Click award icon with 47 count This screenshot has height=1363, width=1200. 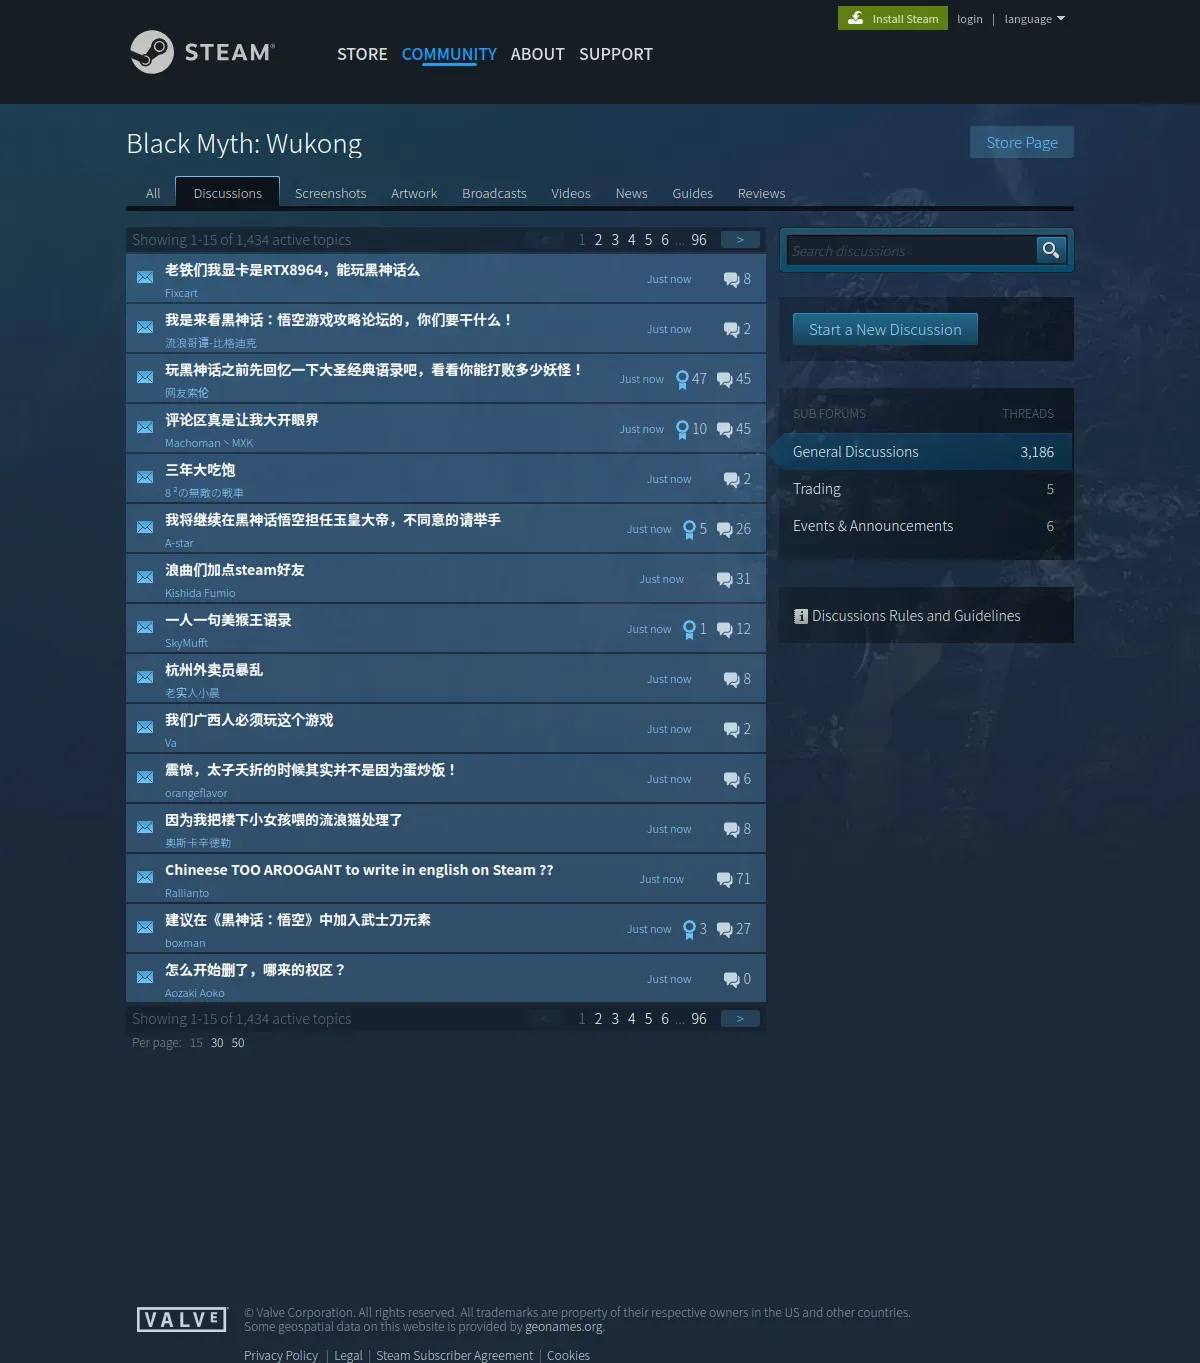click(682, 379)
